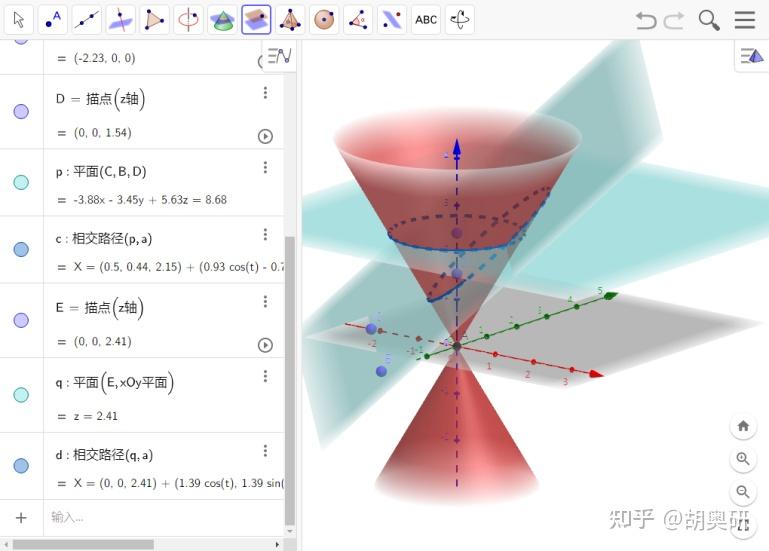The image size is (769, 551).
Task: Zoom in on the 3D view
Action: (743, 459)
